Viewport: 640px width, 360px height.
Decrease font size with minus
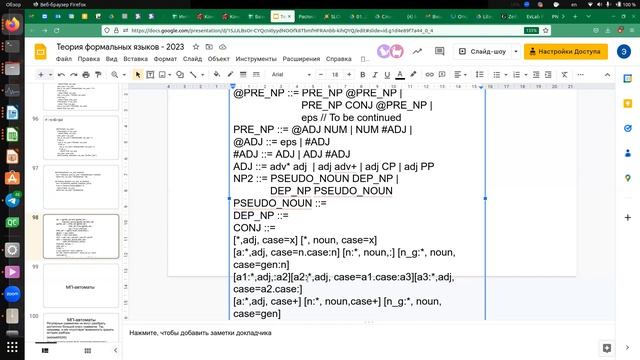coord(321,74)
